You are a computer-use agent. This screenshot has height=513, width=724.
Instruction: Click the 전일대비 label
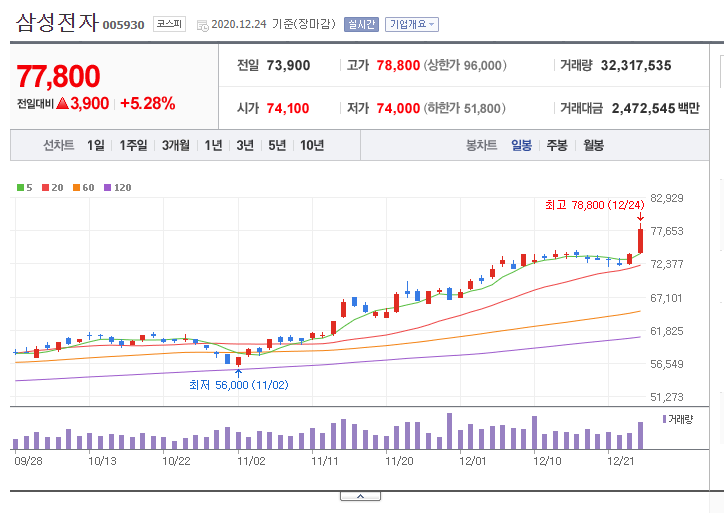click(x=36, y=104)
